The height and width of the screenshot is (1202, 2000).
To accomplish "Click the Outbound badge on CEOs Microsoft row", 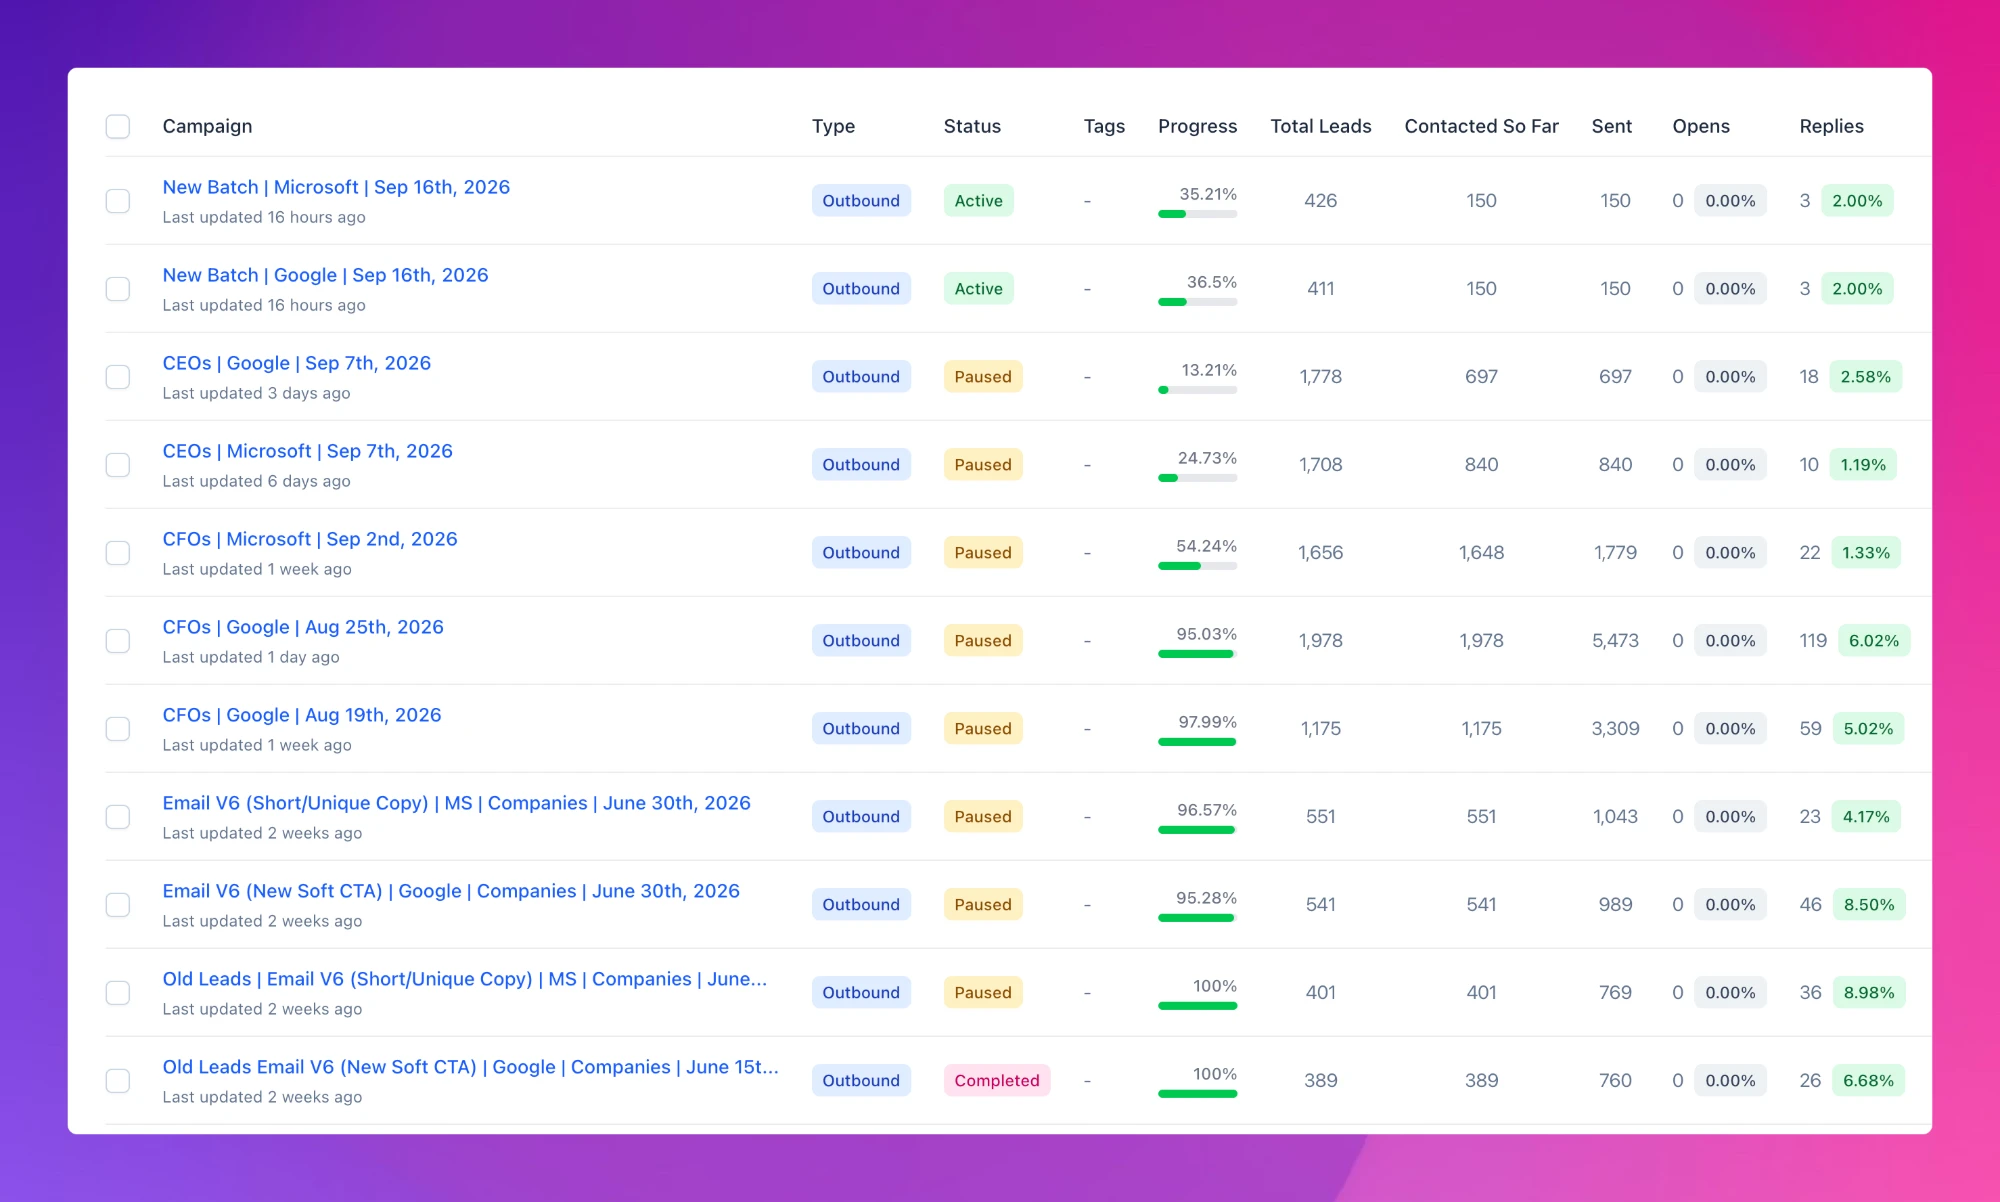I will [861, 465].
